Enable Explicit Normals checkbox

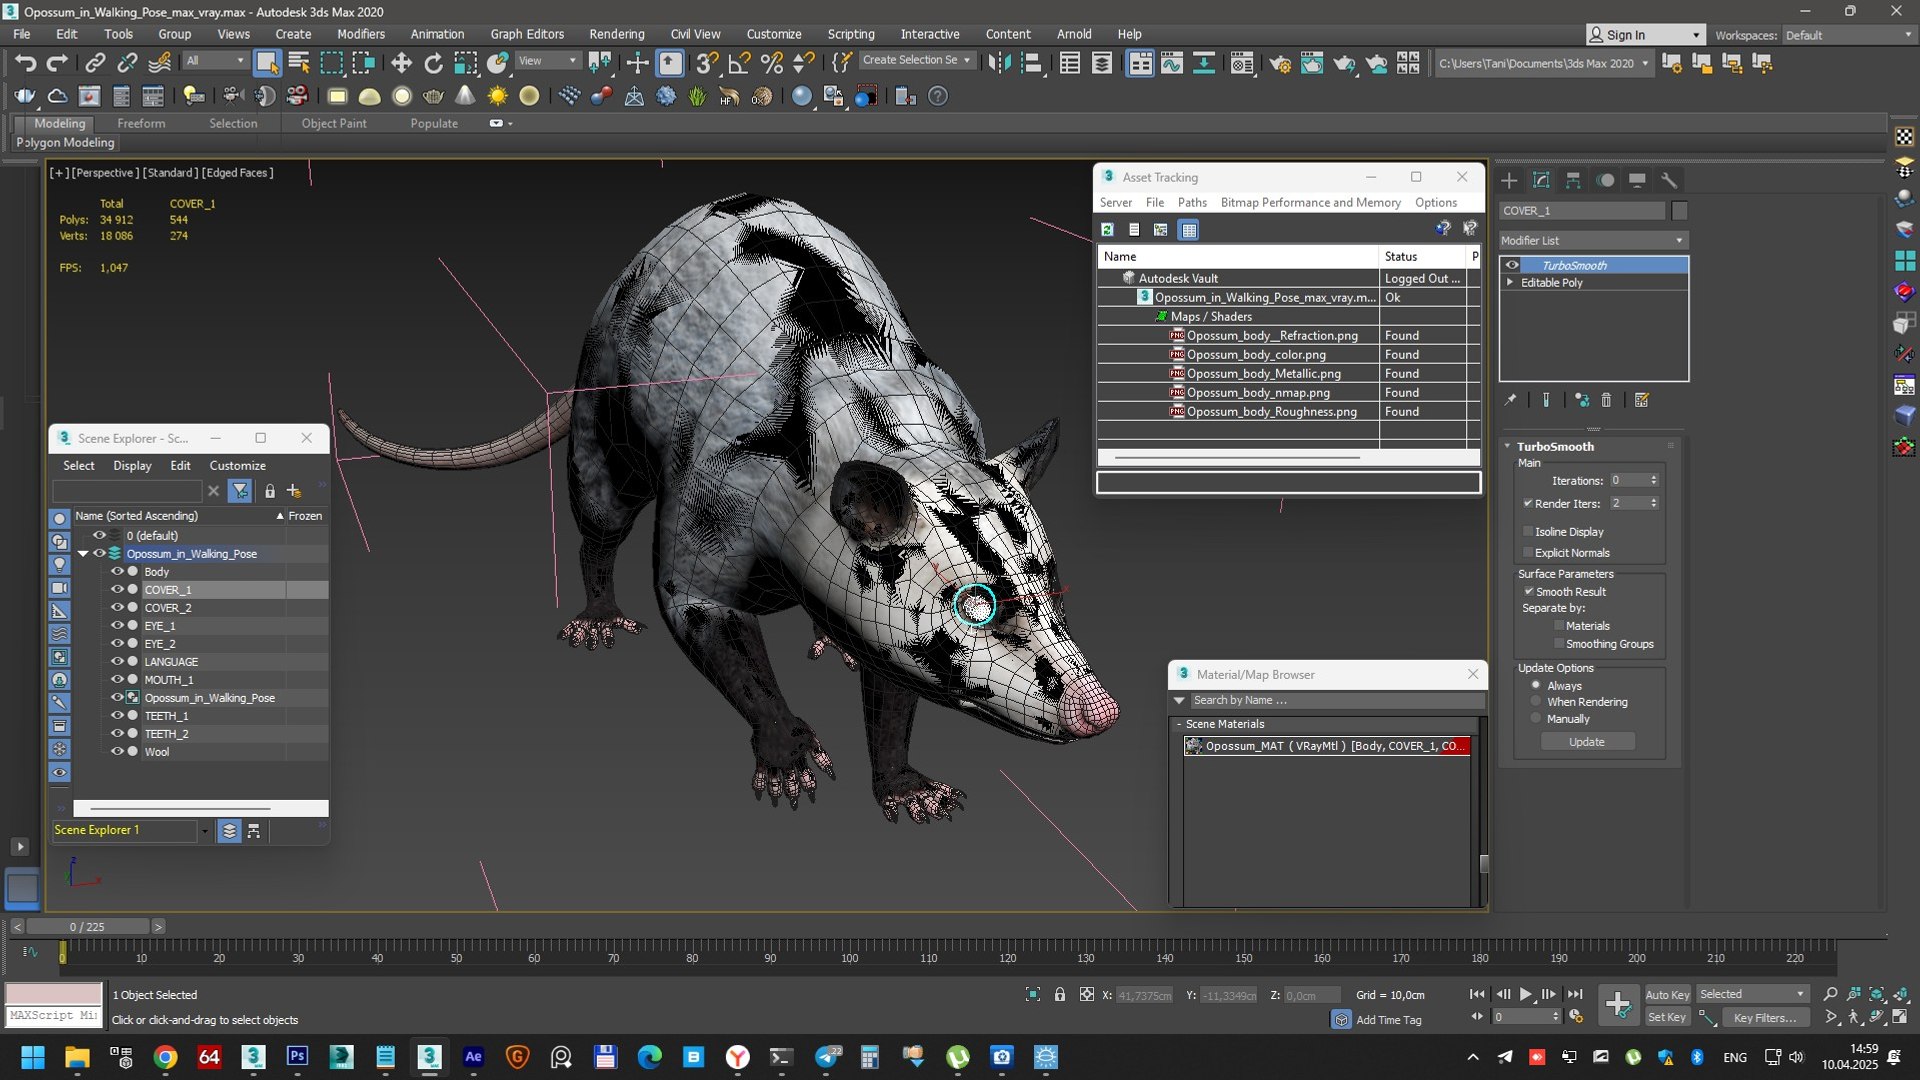pyautogui.click(x=1528, y=552)
